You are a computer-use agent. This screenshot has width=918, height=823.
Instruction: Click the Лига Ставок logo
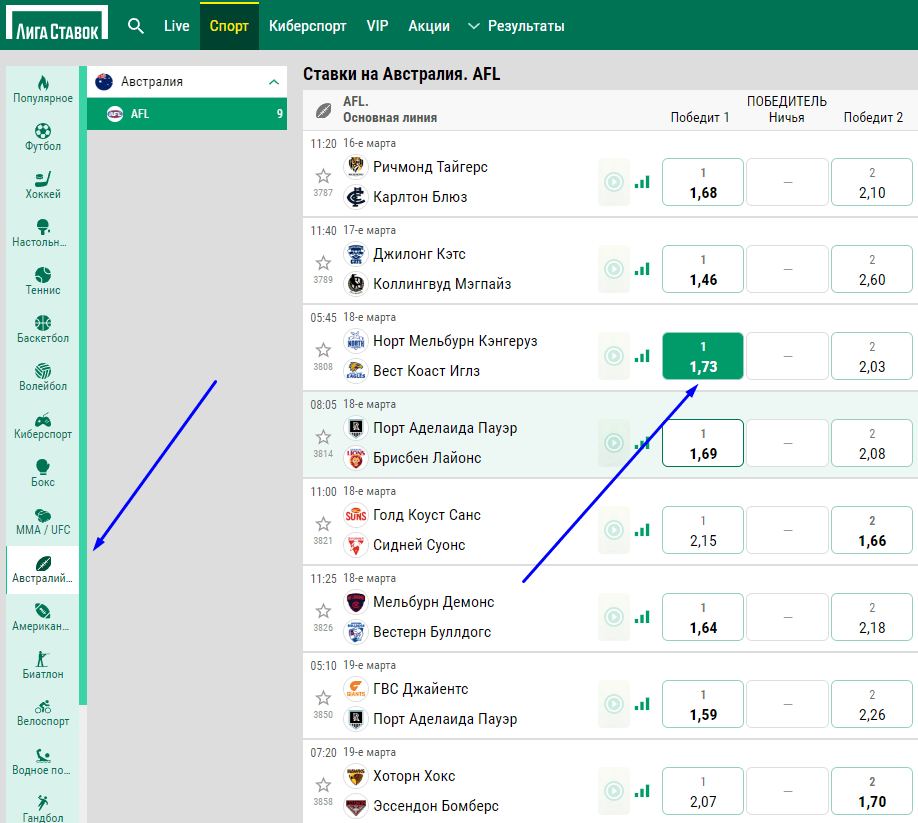(x=57, y=23)
